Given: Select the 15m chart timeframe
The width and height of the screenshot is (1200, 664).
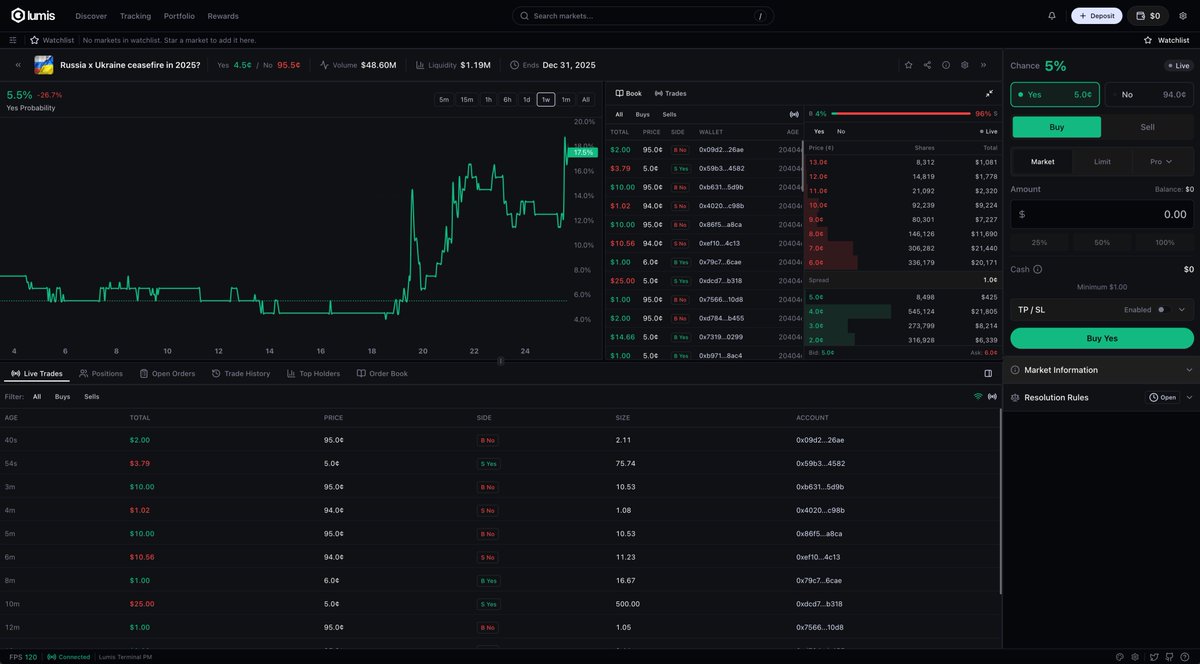Looking at the screenshot, I should click(467, 99).
